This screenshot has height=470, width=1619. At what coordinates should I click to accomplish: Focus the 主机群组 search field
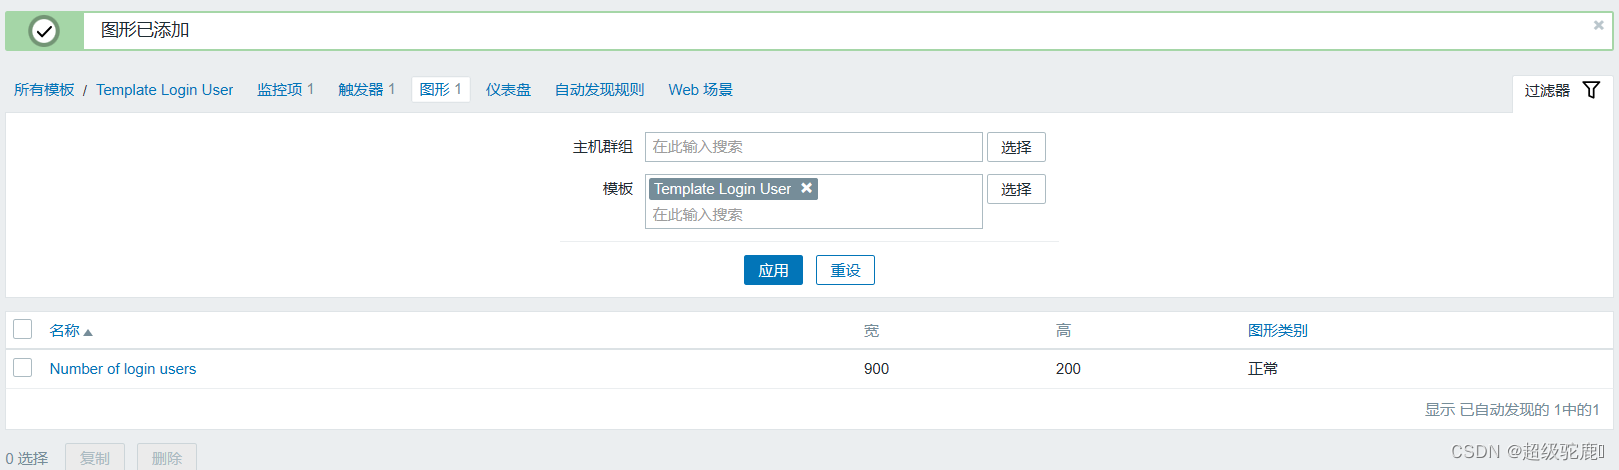(814, 147)
